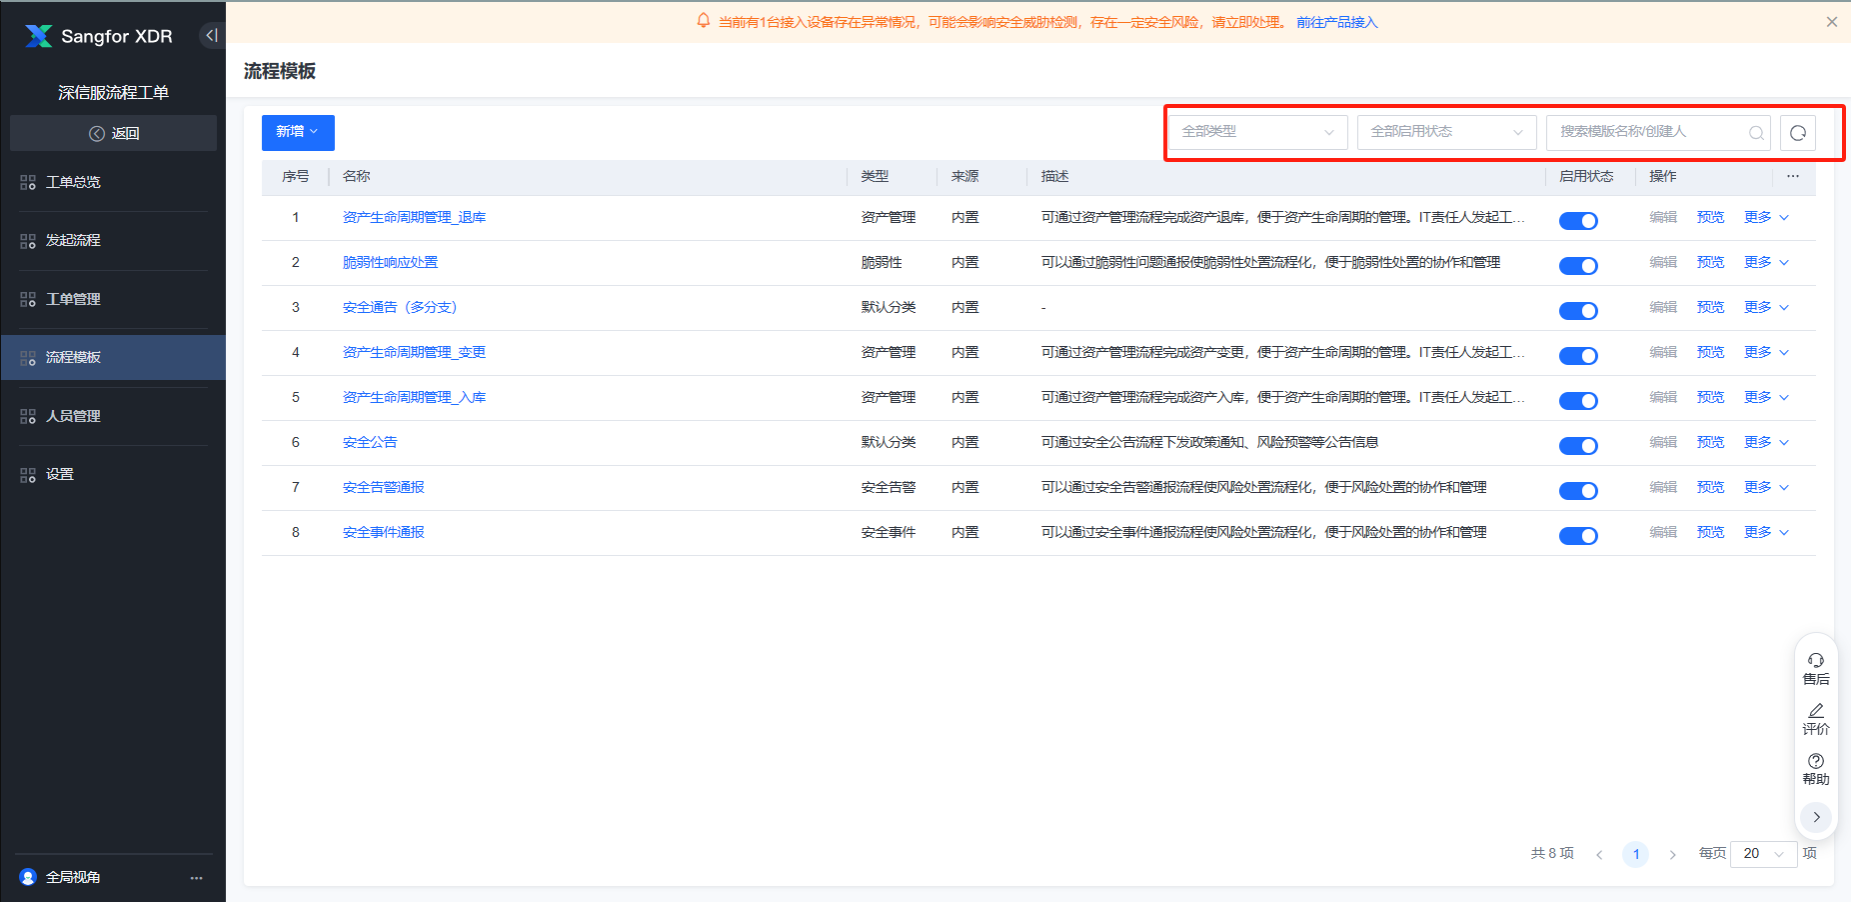Dismiss the orange warning banner

(1831, 22)
